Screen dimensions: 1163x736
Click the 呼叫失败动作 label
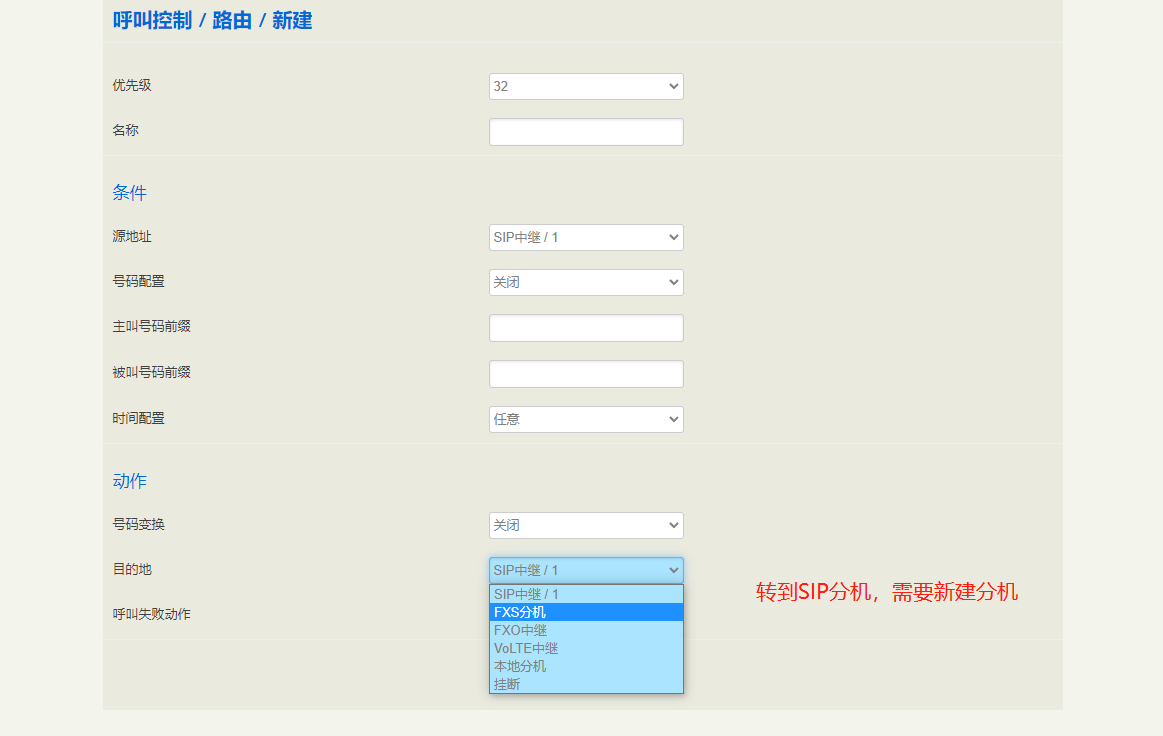coord(152,614)
